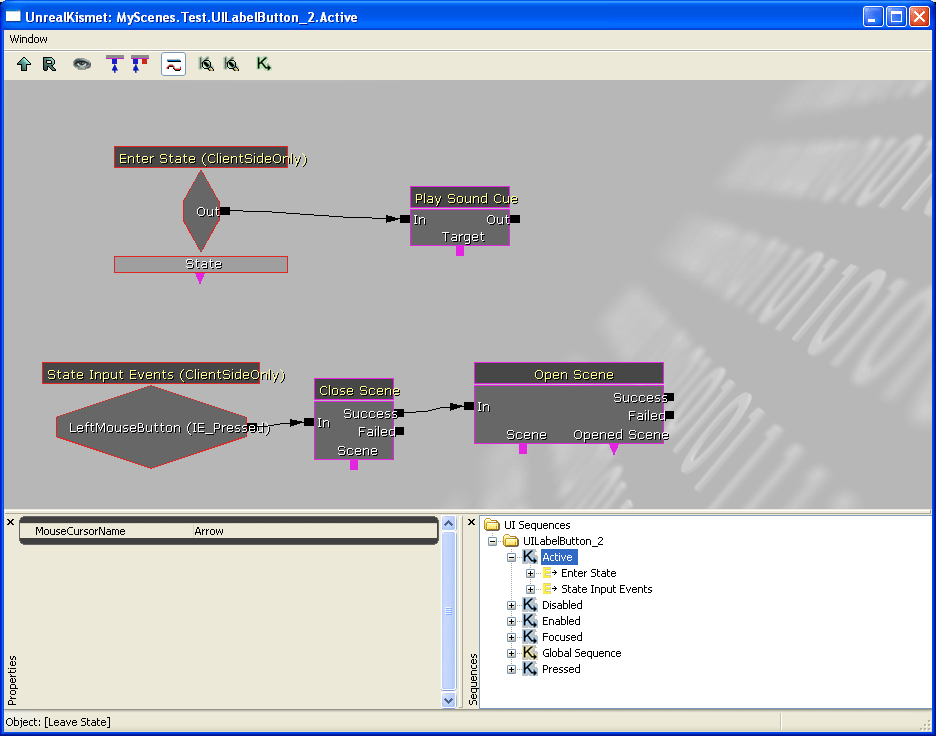Toggle visibility of the Sequences panel
936x736 pixels.
(x=470, y=521)
